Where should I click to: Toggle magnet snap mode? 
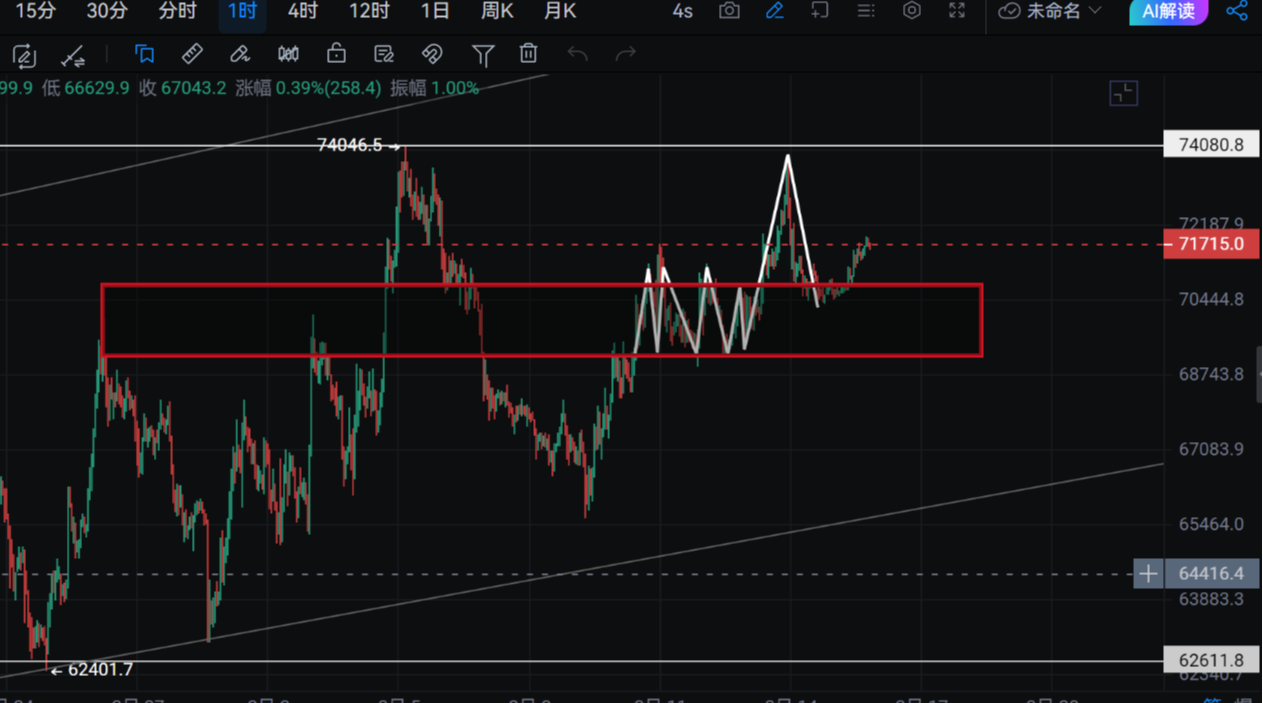[x=432, y=54]
